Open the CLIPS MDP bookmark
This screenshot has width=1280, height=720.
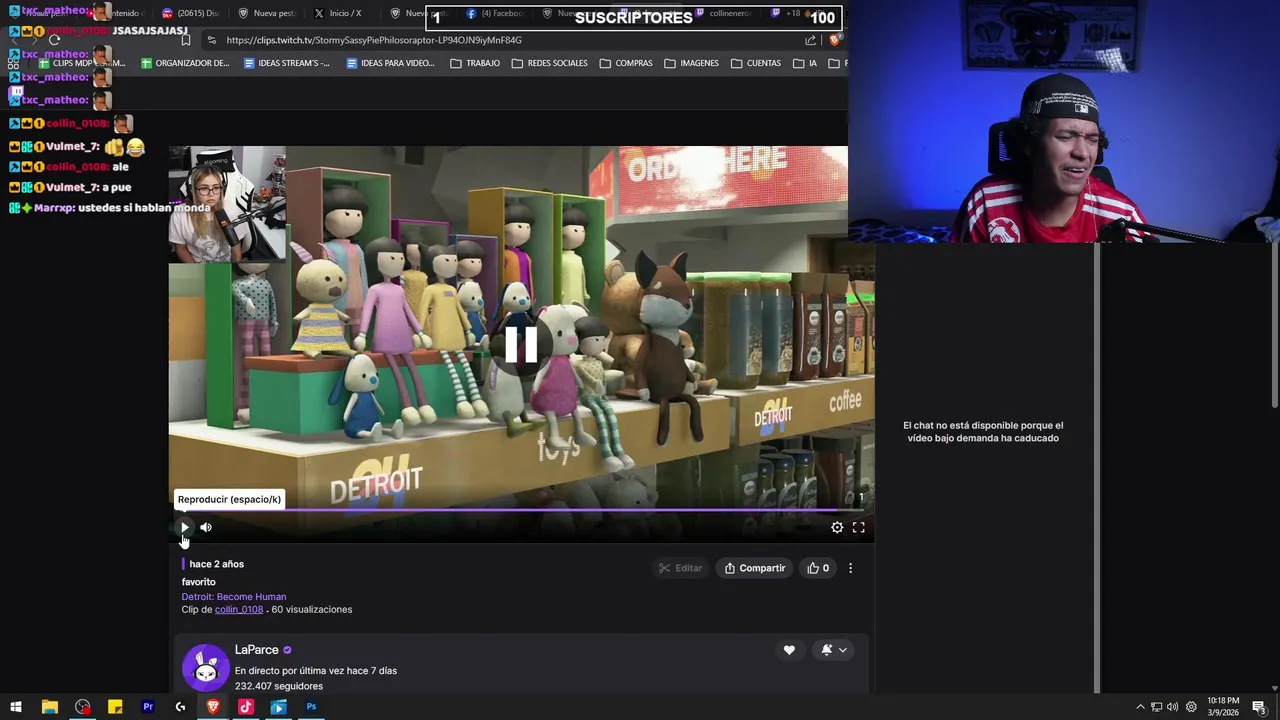(81, 63)
